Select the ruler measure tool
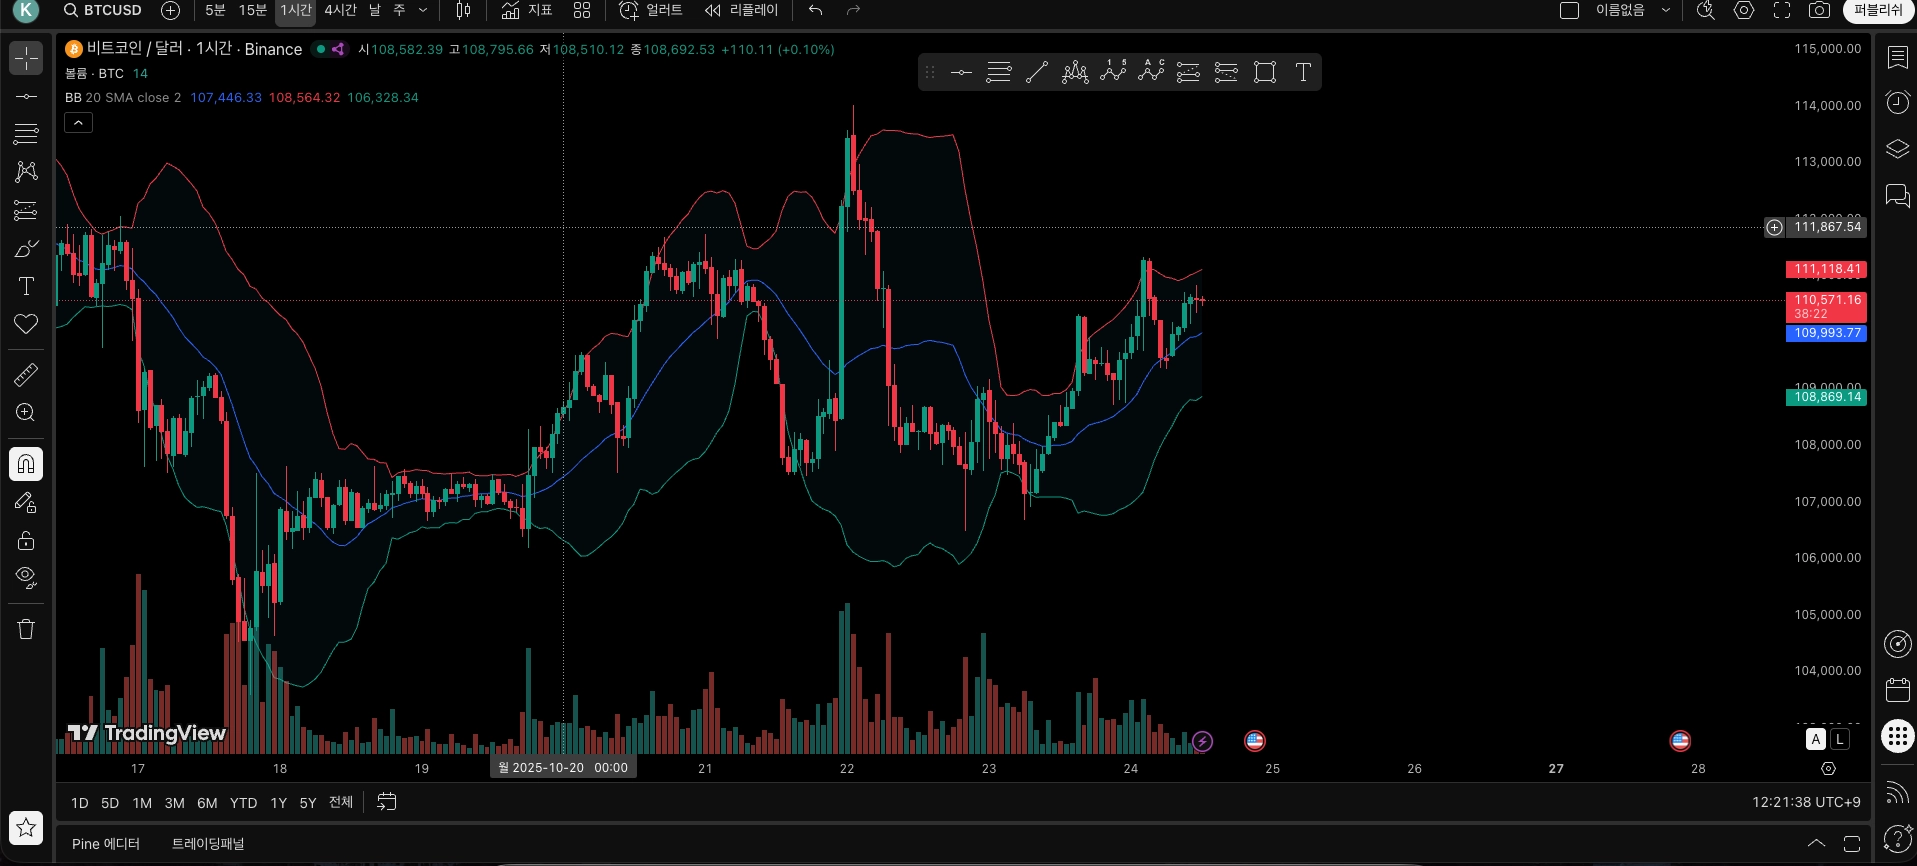Screen dimensions: 1917x866 click(26, 375)
